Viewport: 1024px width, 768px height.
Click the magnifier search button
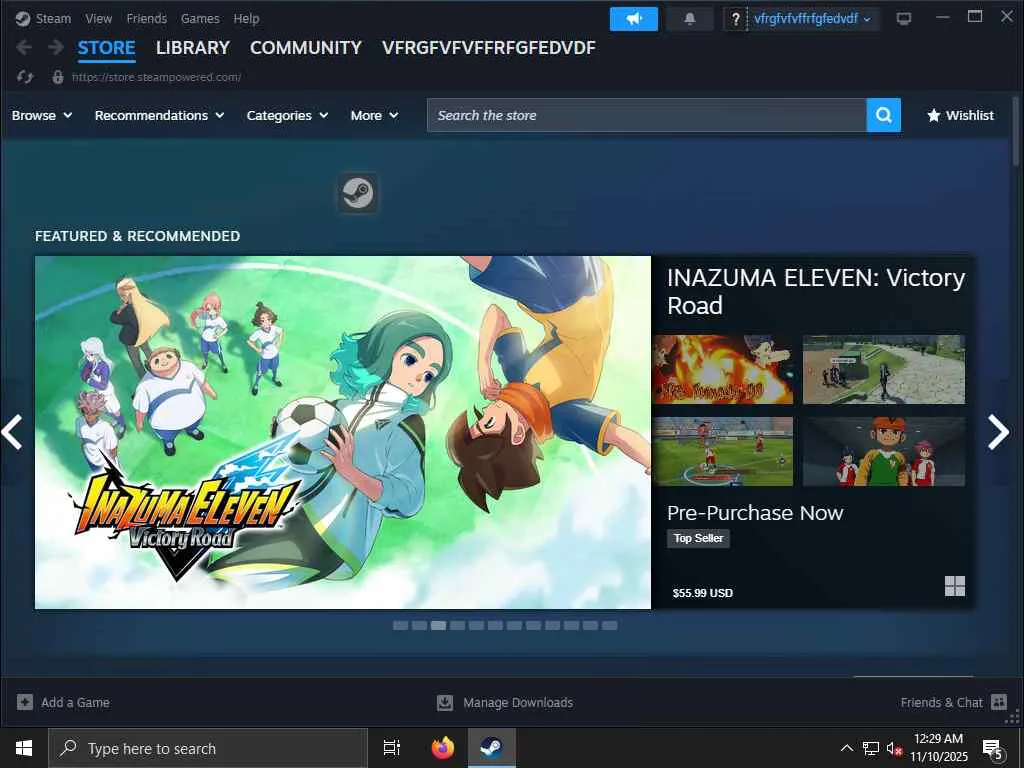tap(884, 115)
